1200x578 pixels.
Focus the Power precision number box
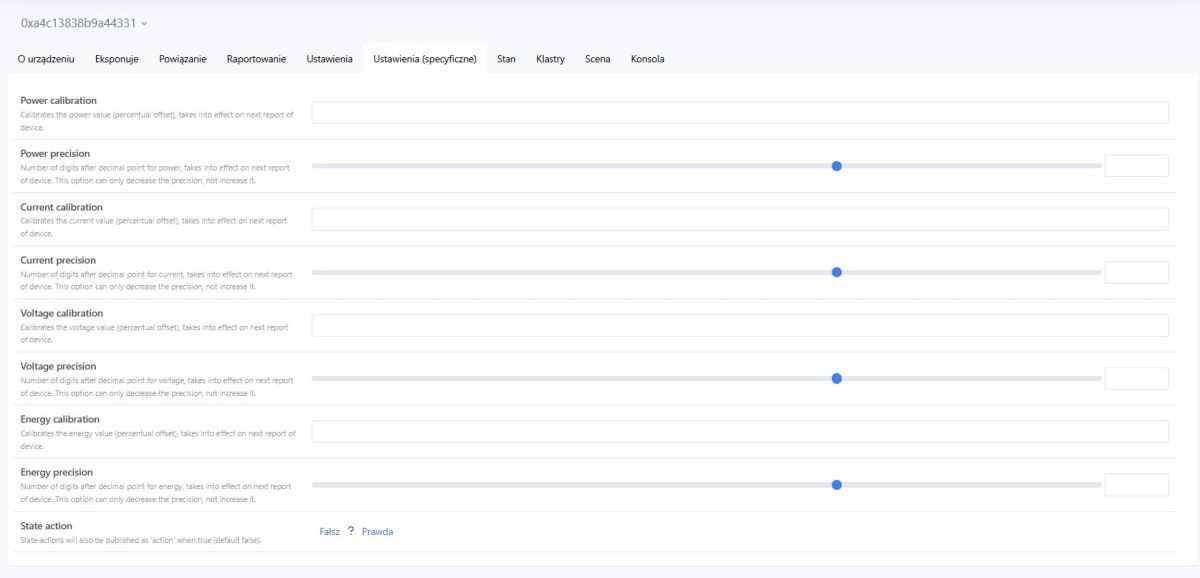(x=1136, y=166)
